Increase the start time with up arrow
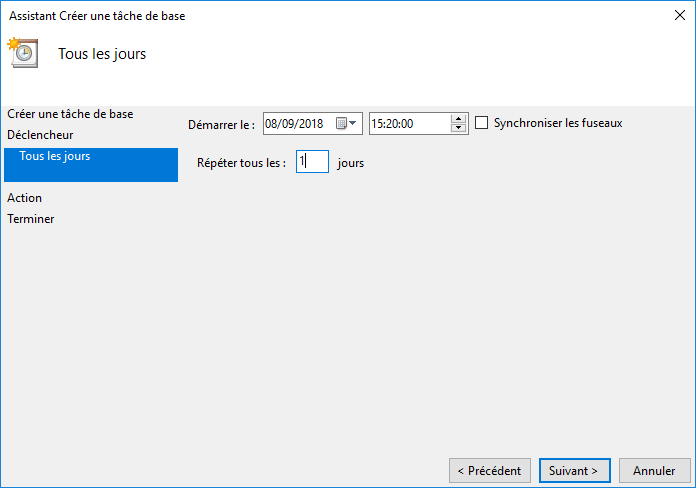696x488 pixels. point(458,119)
